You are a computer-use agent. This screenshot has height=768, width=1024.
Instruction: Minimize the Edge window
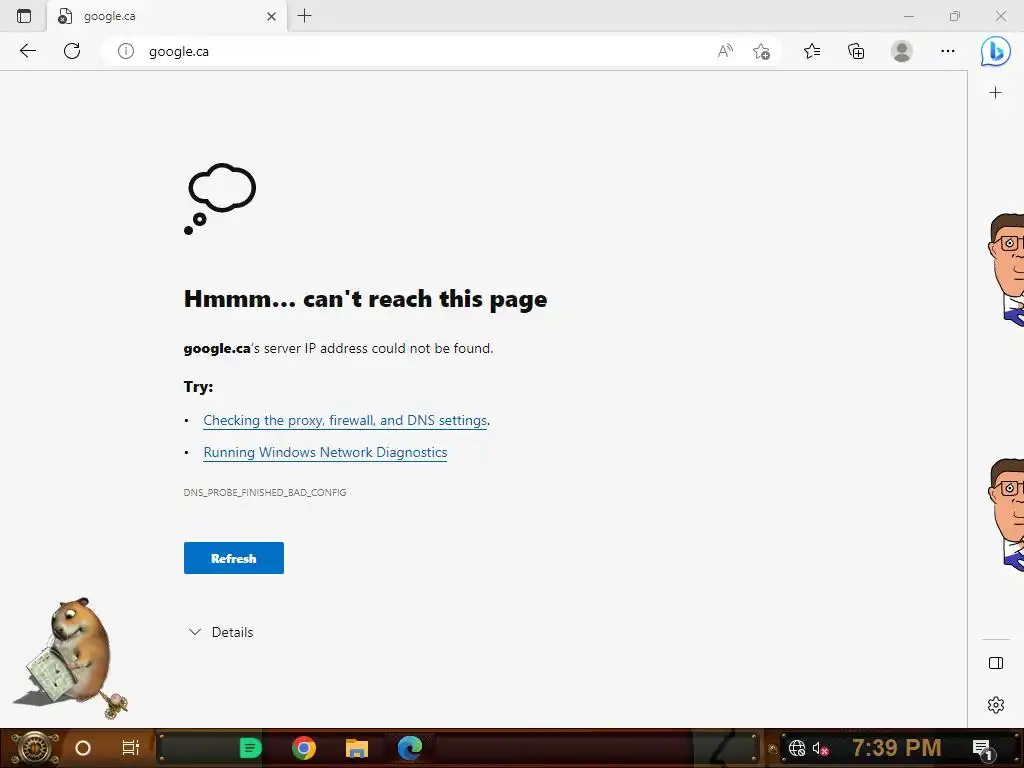tap(908, 16)
